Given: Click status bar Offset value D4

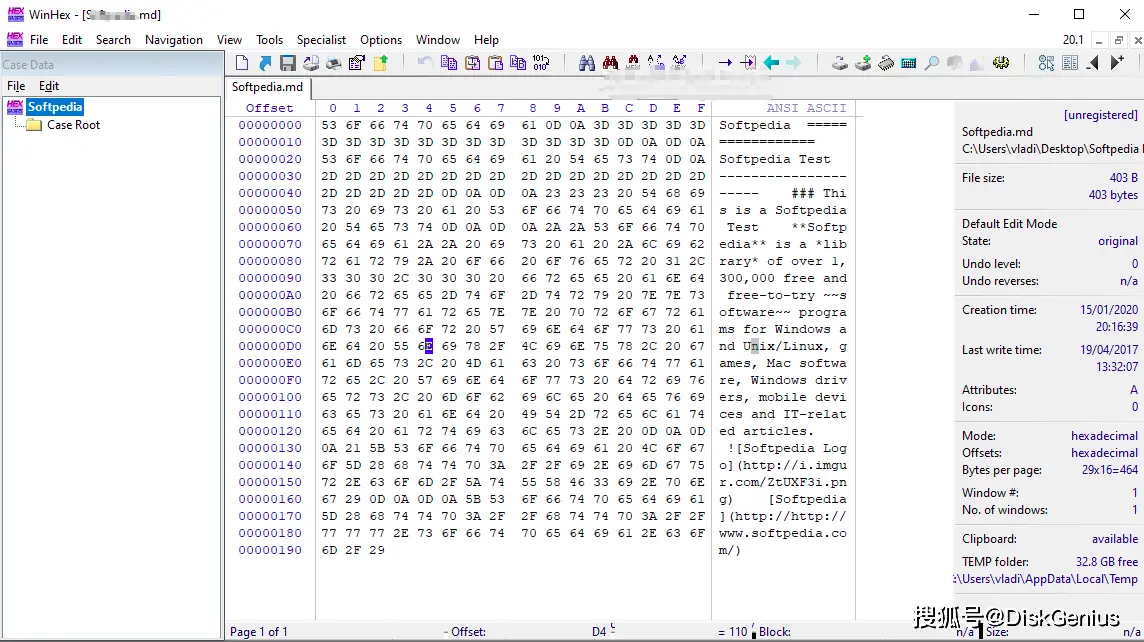Looking at the screenshot, I should tap(599, 632).
